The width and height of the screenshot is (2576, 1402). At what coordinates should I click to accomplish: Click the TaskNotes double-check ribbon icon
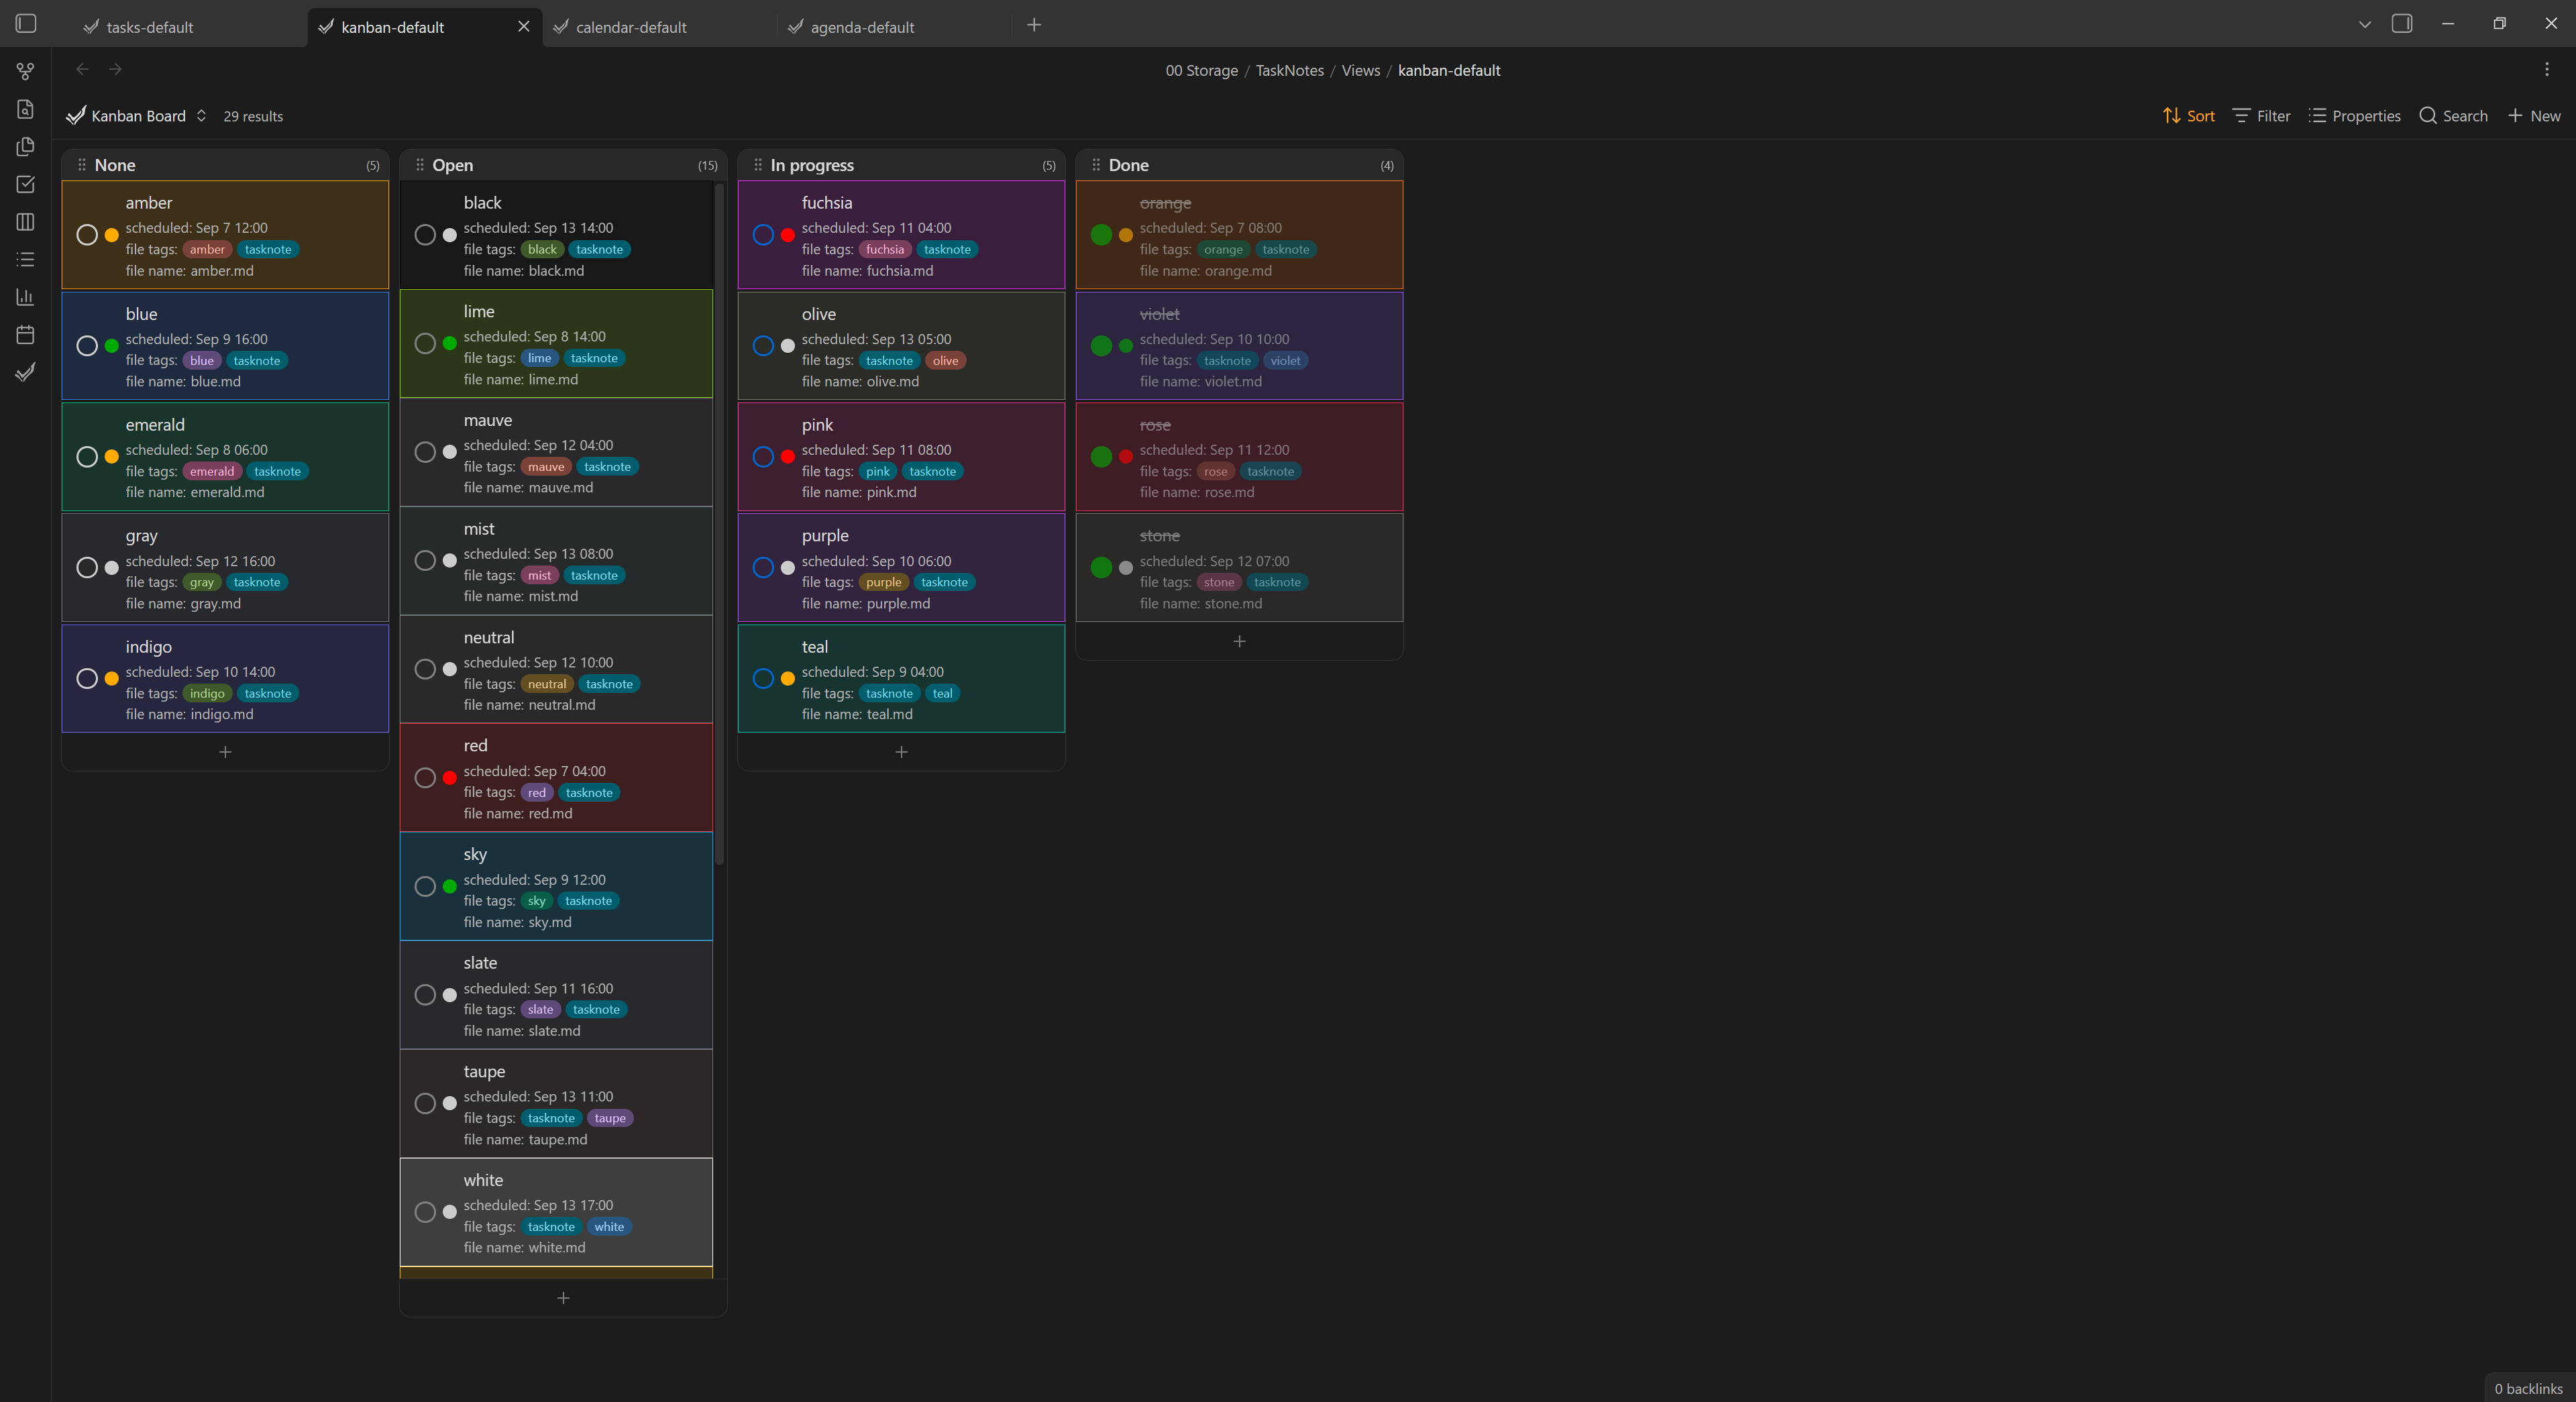(x=26, y=372)
